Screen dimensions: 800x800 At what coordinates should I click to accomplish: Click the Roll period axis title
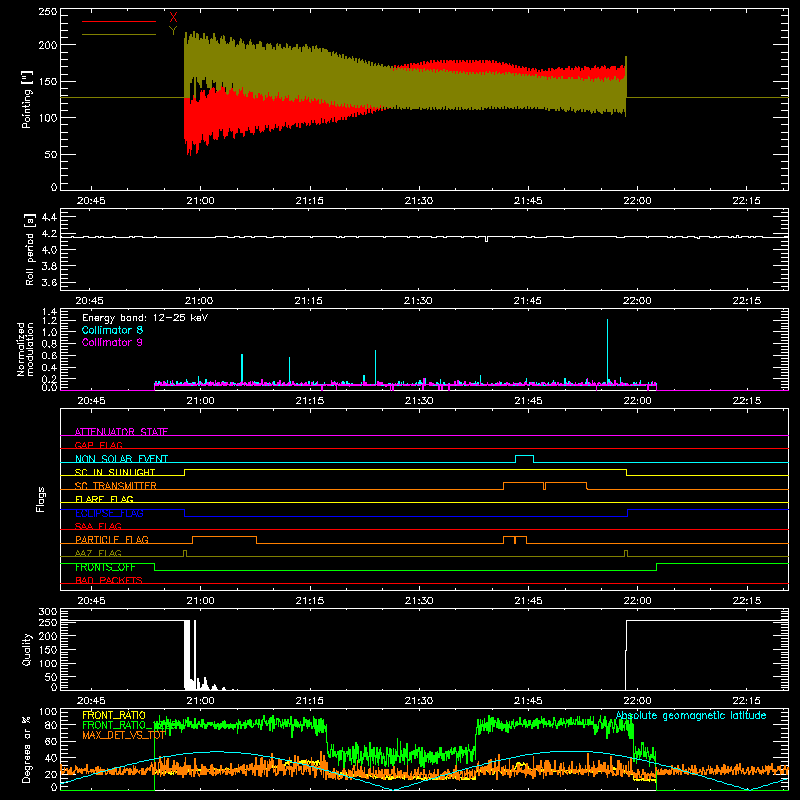pyautogui.click(x=29, y=249)
